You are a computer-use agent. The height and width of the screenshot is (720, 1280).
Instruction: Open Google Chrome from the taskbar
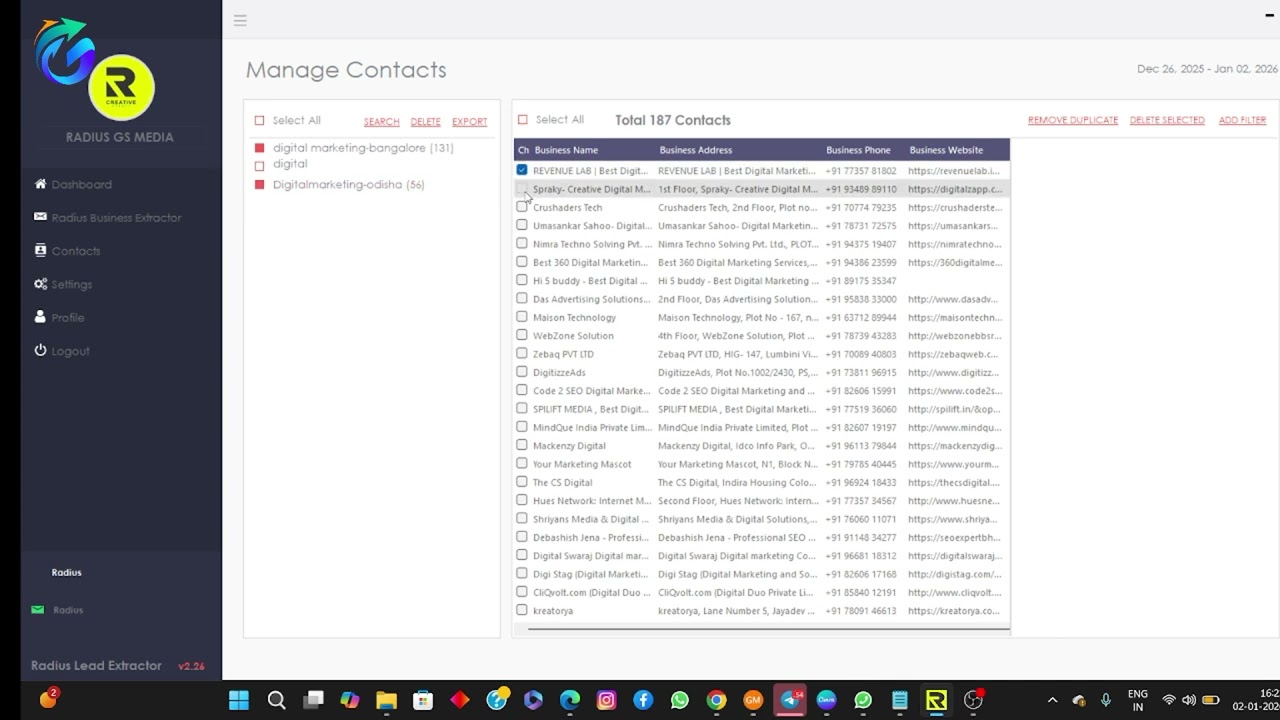click(716, 700)
